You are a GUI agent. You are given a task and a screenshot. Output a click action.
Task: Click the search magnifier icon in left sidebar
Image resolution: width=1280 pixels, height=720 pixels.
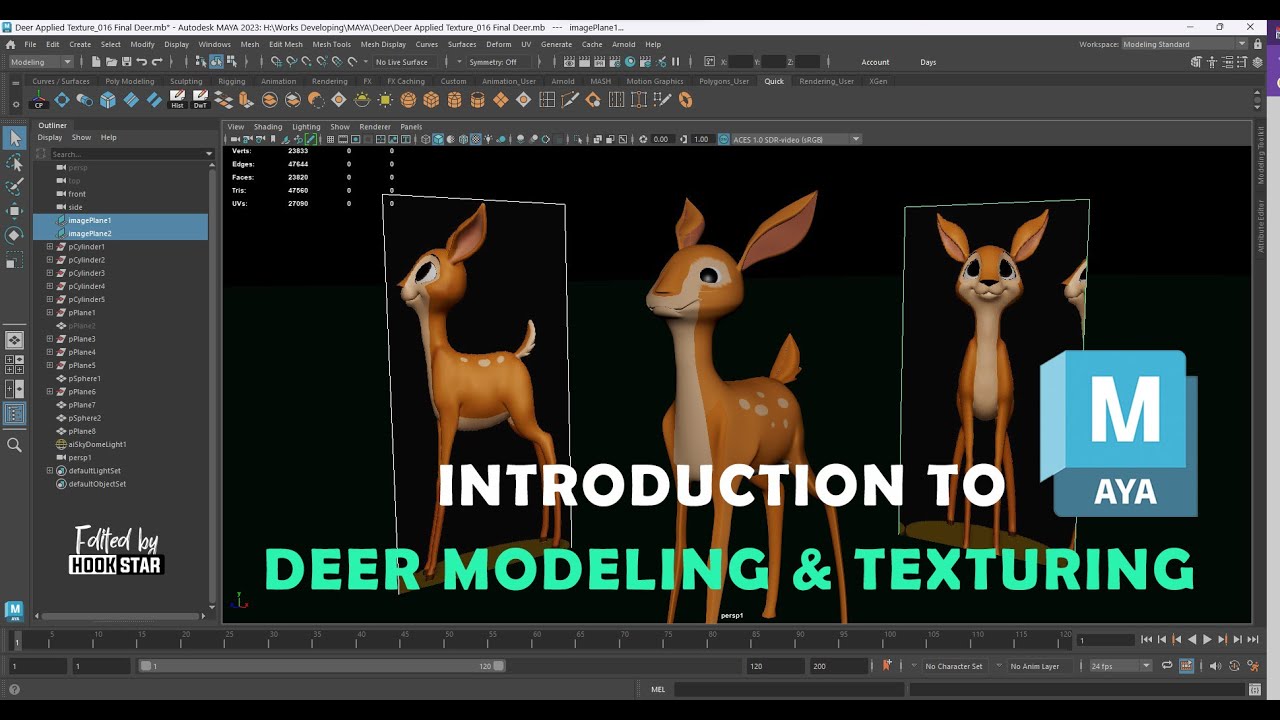coord(15,445)
